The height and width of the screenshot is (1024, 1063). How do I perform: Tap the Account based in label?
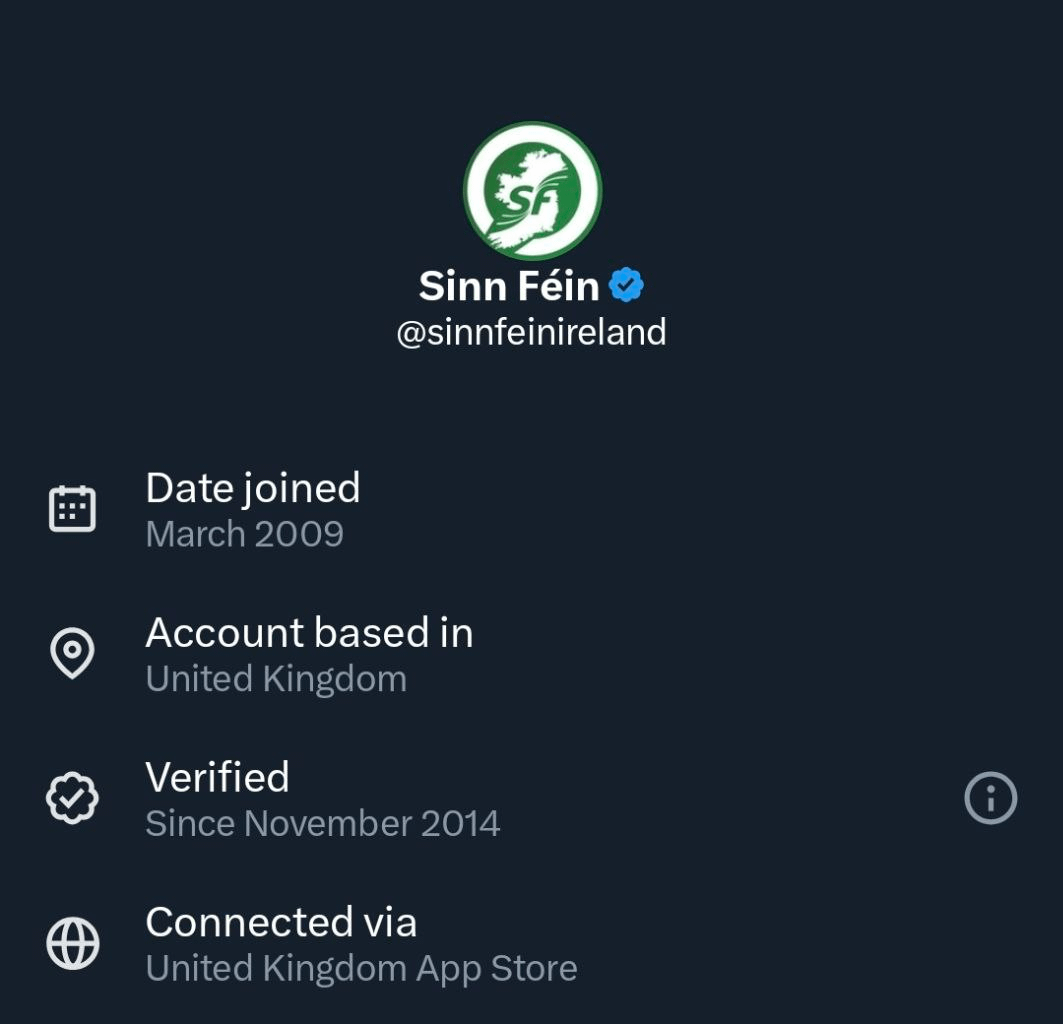point(309,633)
